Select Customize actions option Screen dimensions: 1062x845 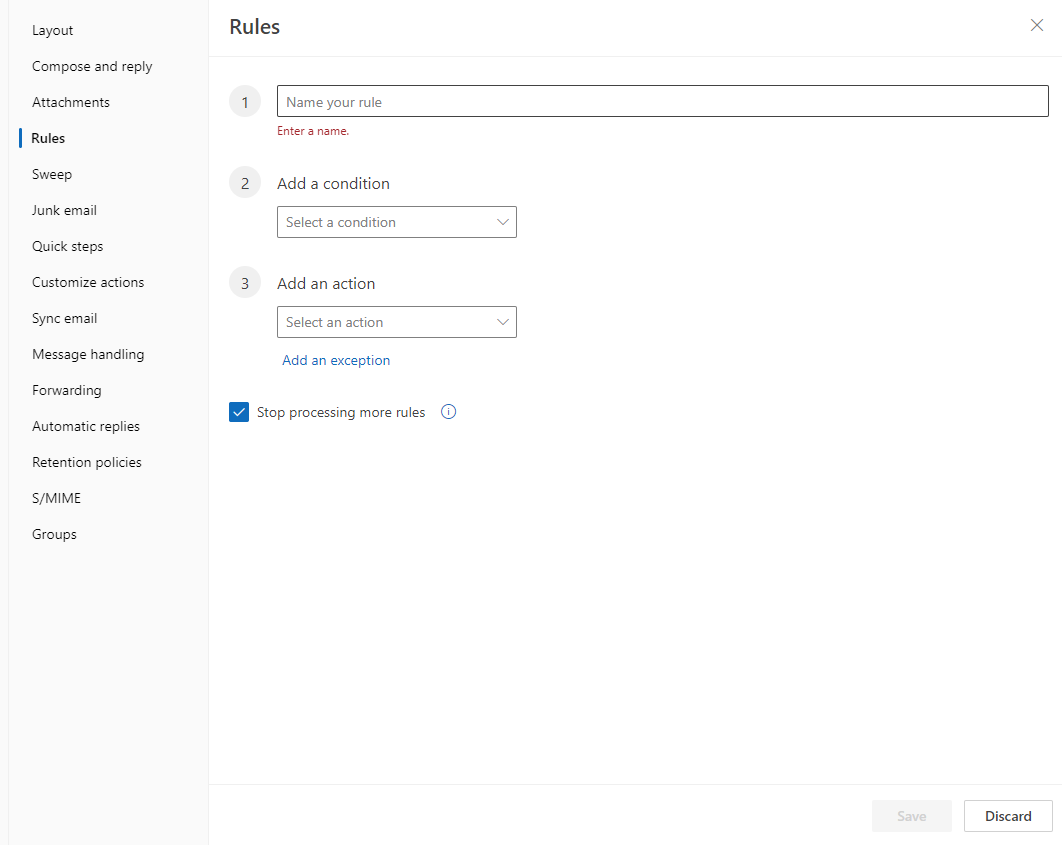[x=88, y=282]
